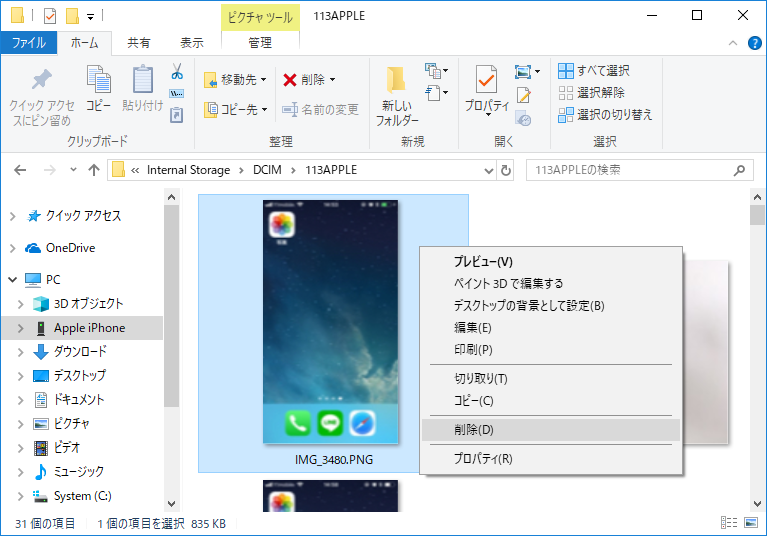The height and width of the screenshot is (536, 767).
Task: Select 削除(D) in the context menu
Action: click(474, 430)
